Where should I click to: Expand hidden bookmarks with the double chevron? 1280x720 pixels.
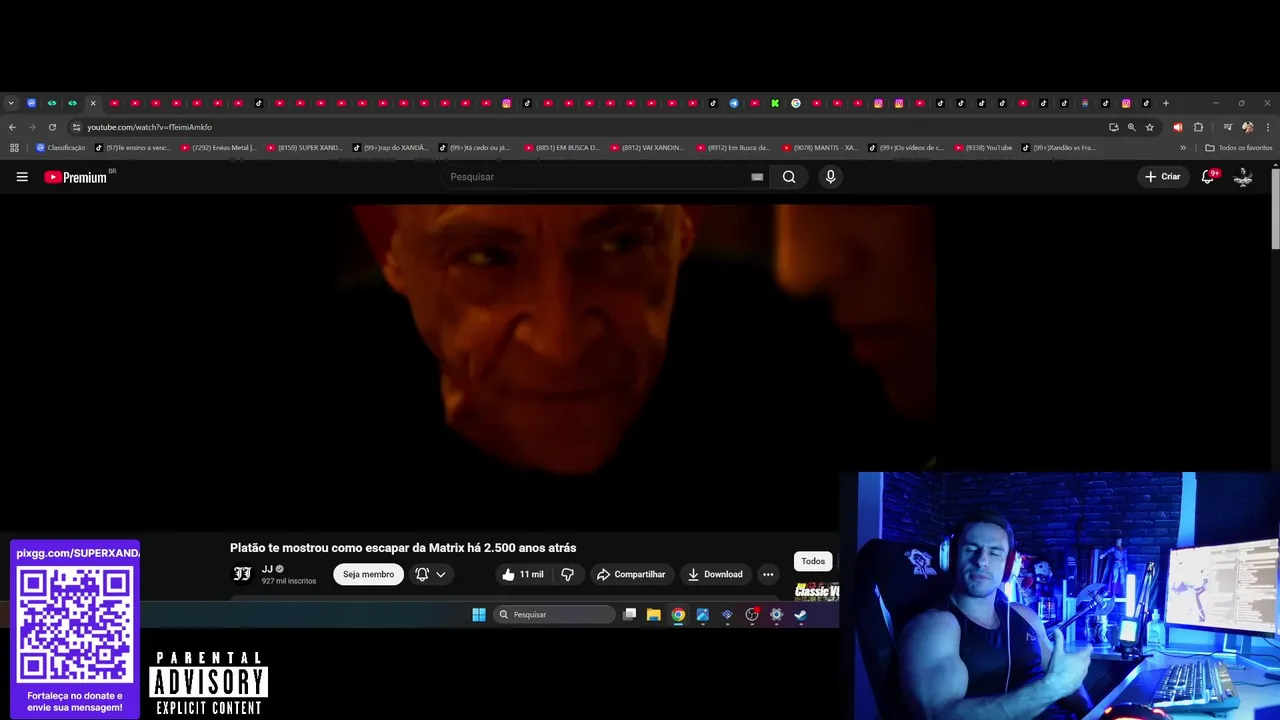click(x=1183, y=148)
